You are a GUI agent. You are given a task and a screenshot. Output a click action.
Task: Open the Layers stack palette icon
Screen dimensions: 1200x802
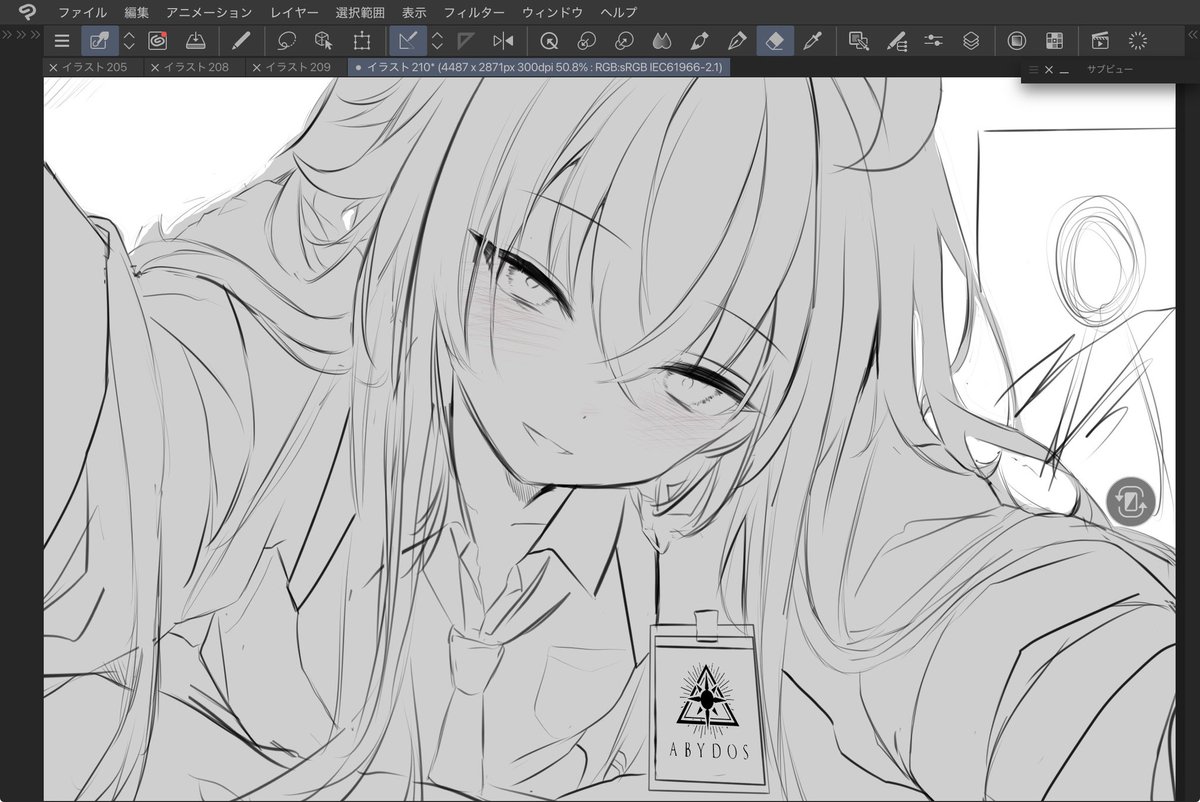click(x=971, y=41)
